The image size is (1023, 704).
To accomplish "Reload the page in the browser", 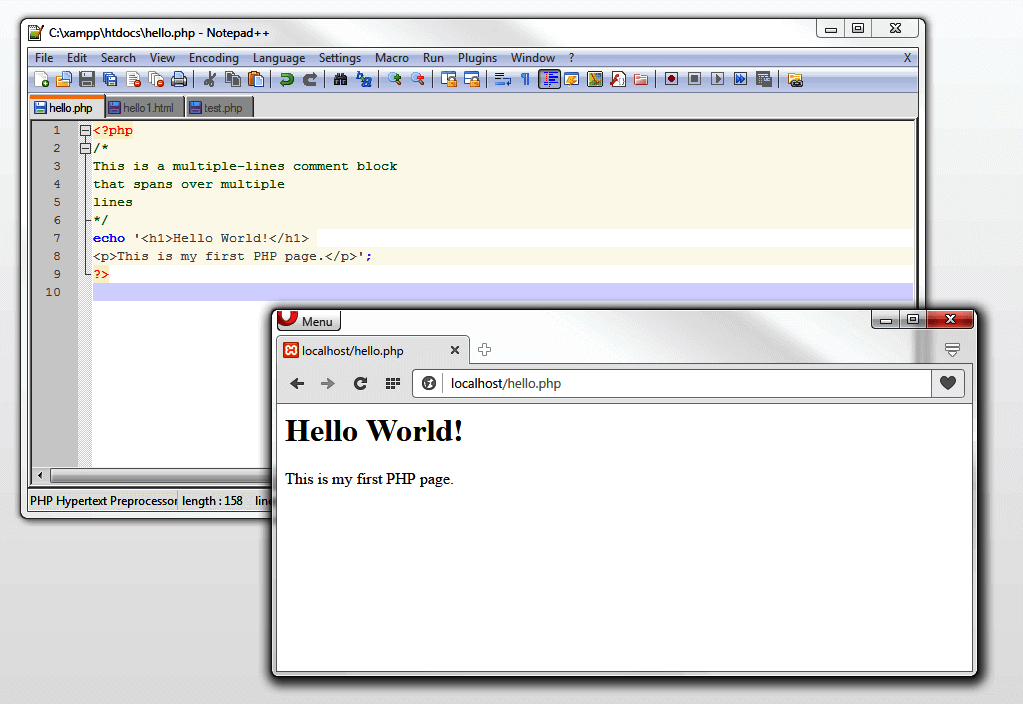I will click(360, 383).
